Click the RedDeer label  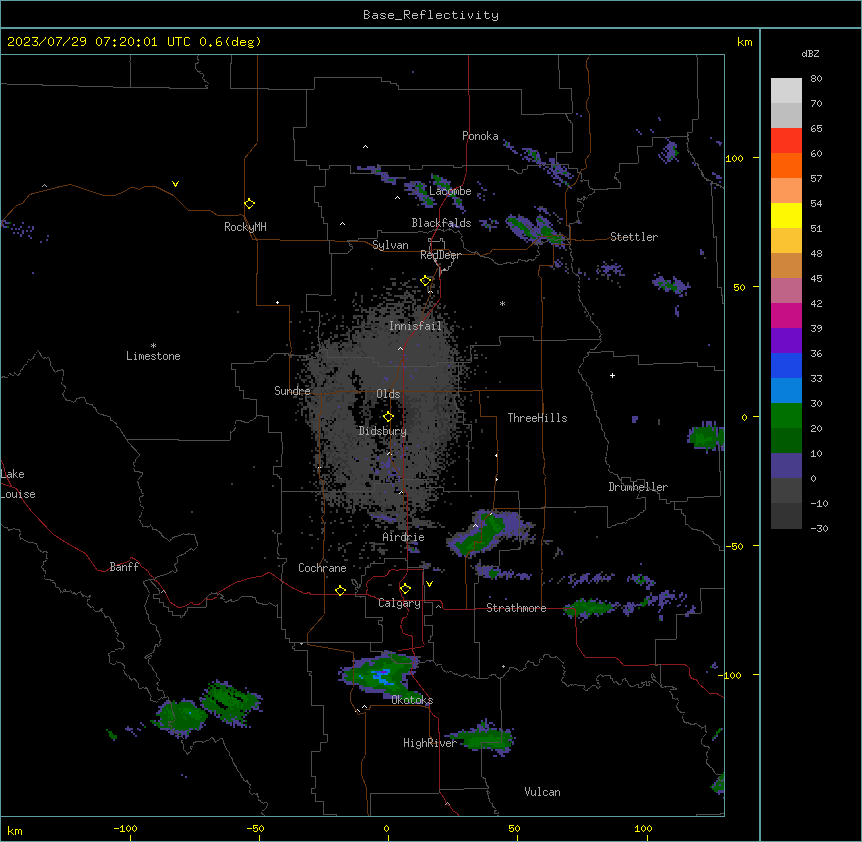click(440, 255)
